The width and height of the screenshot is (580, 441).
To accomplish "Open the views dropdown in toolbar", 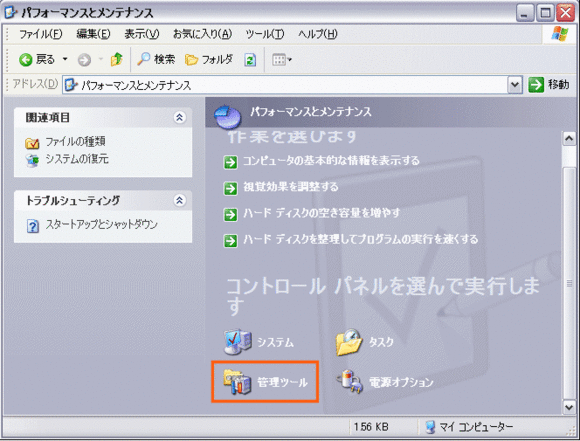I will coord(282,60).
